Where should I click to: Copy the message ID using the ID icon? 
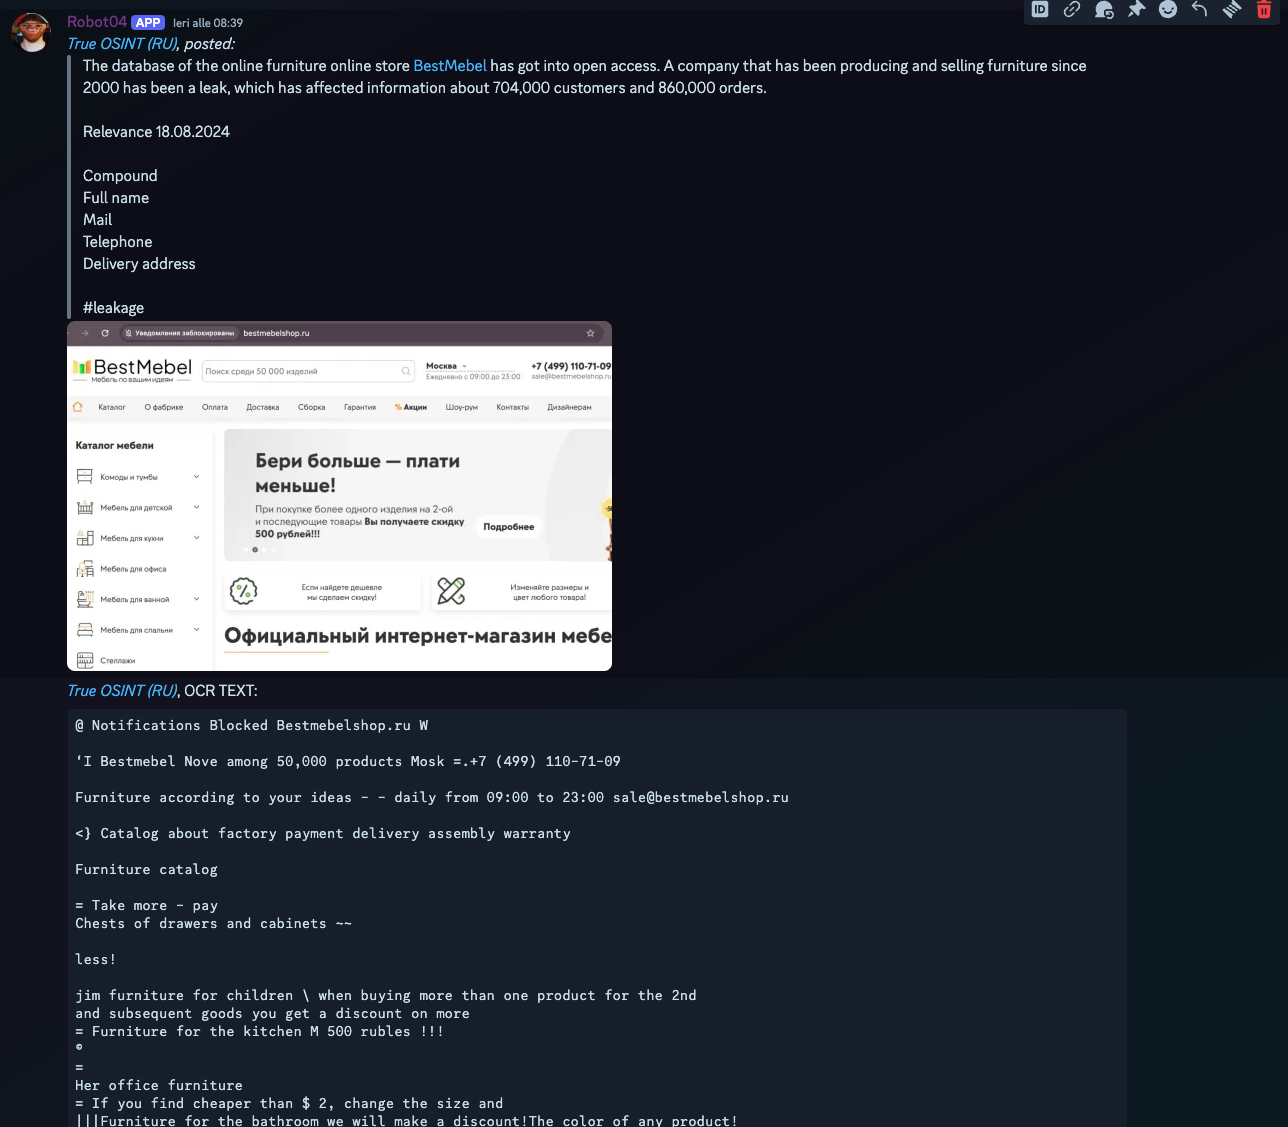coord(1040,9)
